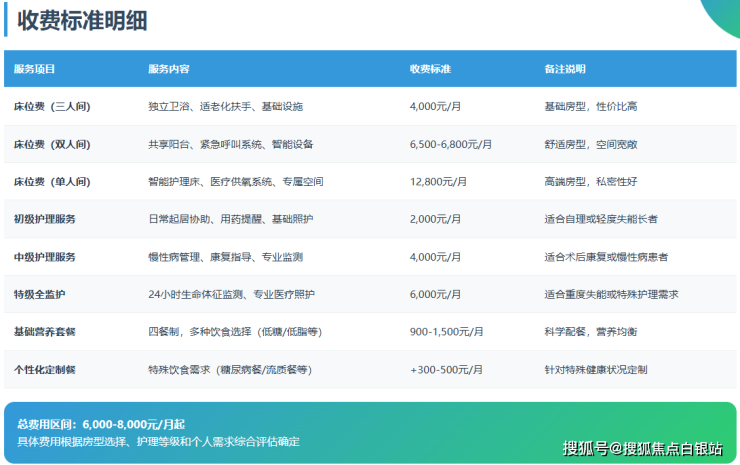Image resolution: width=740 pixels, height=465 pixels.
Task: Click the 初级护理服务 row label
Action: [45, 219]
